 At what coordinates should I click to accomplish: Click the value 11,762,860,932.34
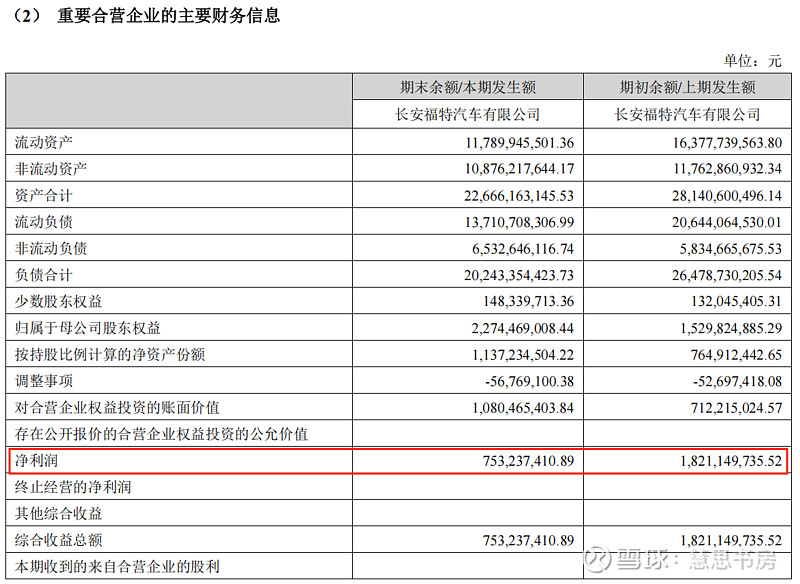click(728, 169)
